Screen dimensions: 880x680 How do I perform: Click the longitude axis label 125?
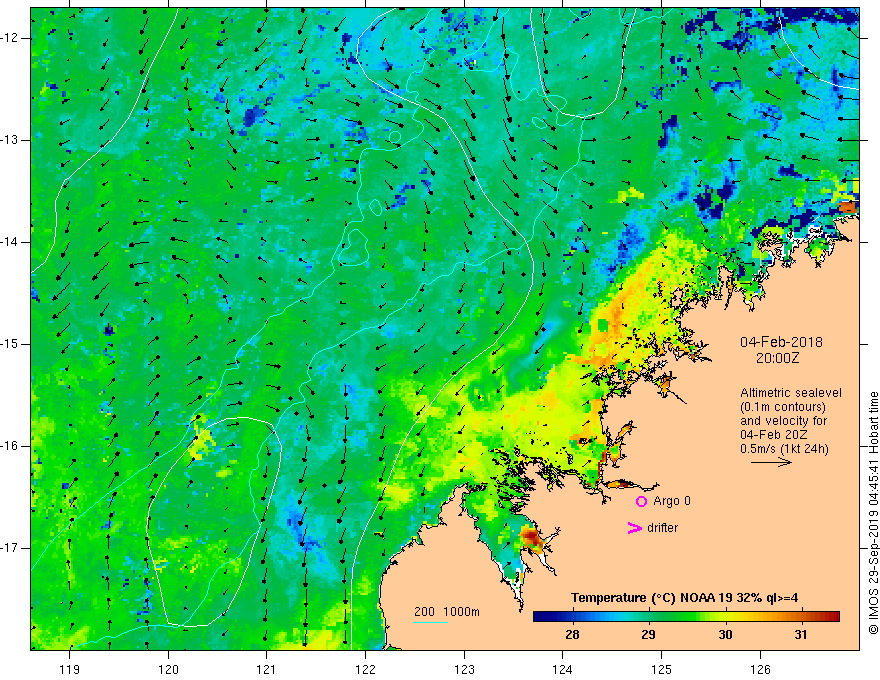pyautogui.click(x=662, y=669)
